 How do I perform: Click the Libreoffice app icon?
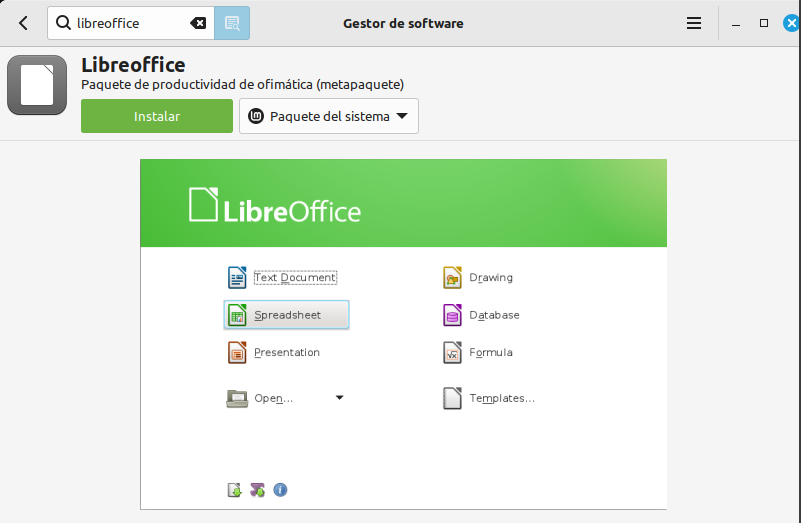[x=37, y=85]
